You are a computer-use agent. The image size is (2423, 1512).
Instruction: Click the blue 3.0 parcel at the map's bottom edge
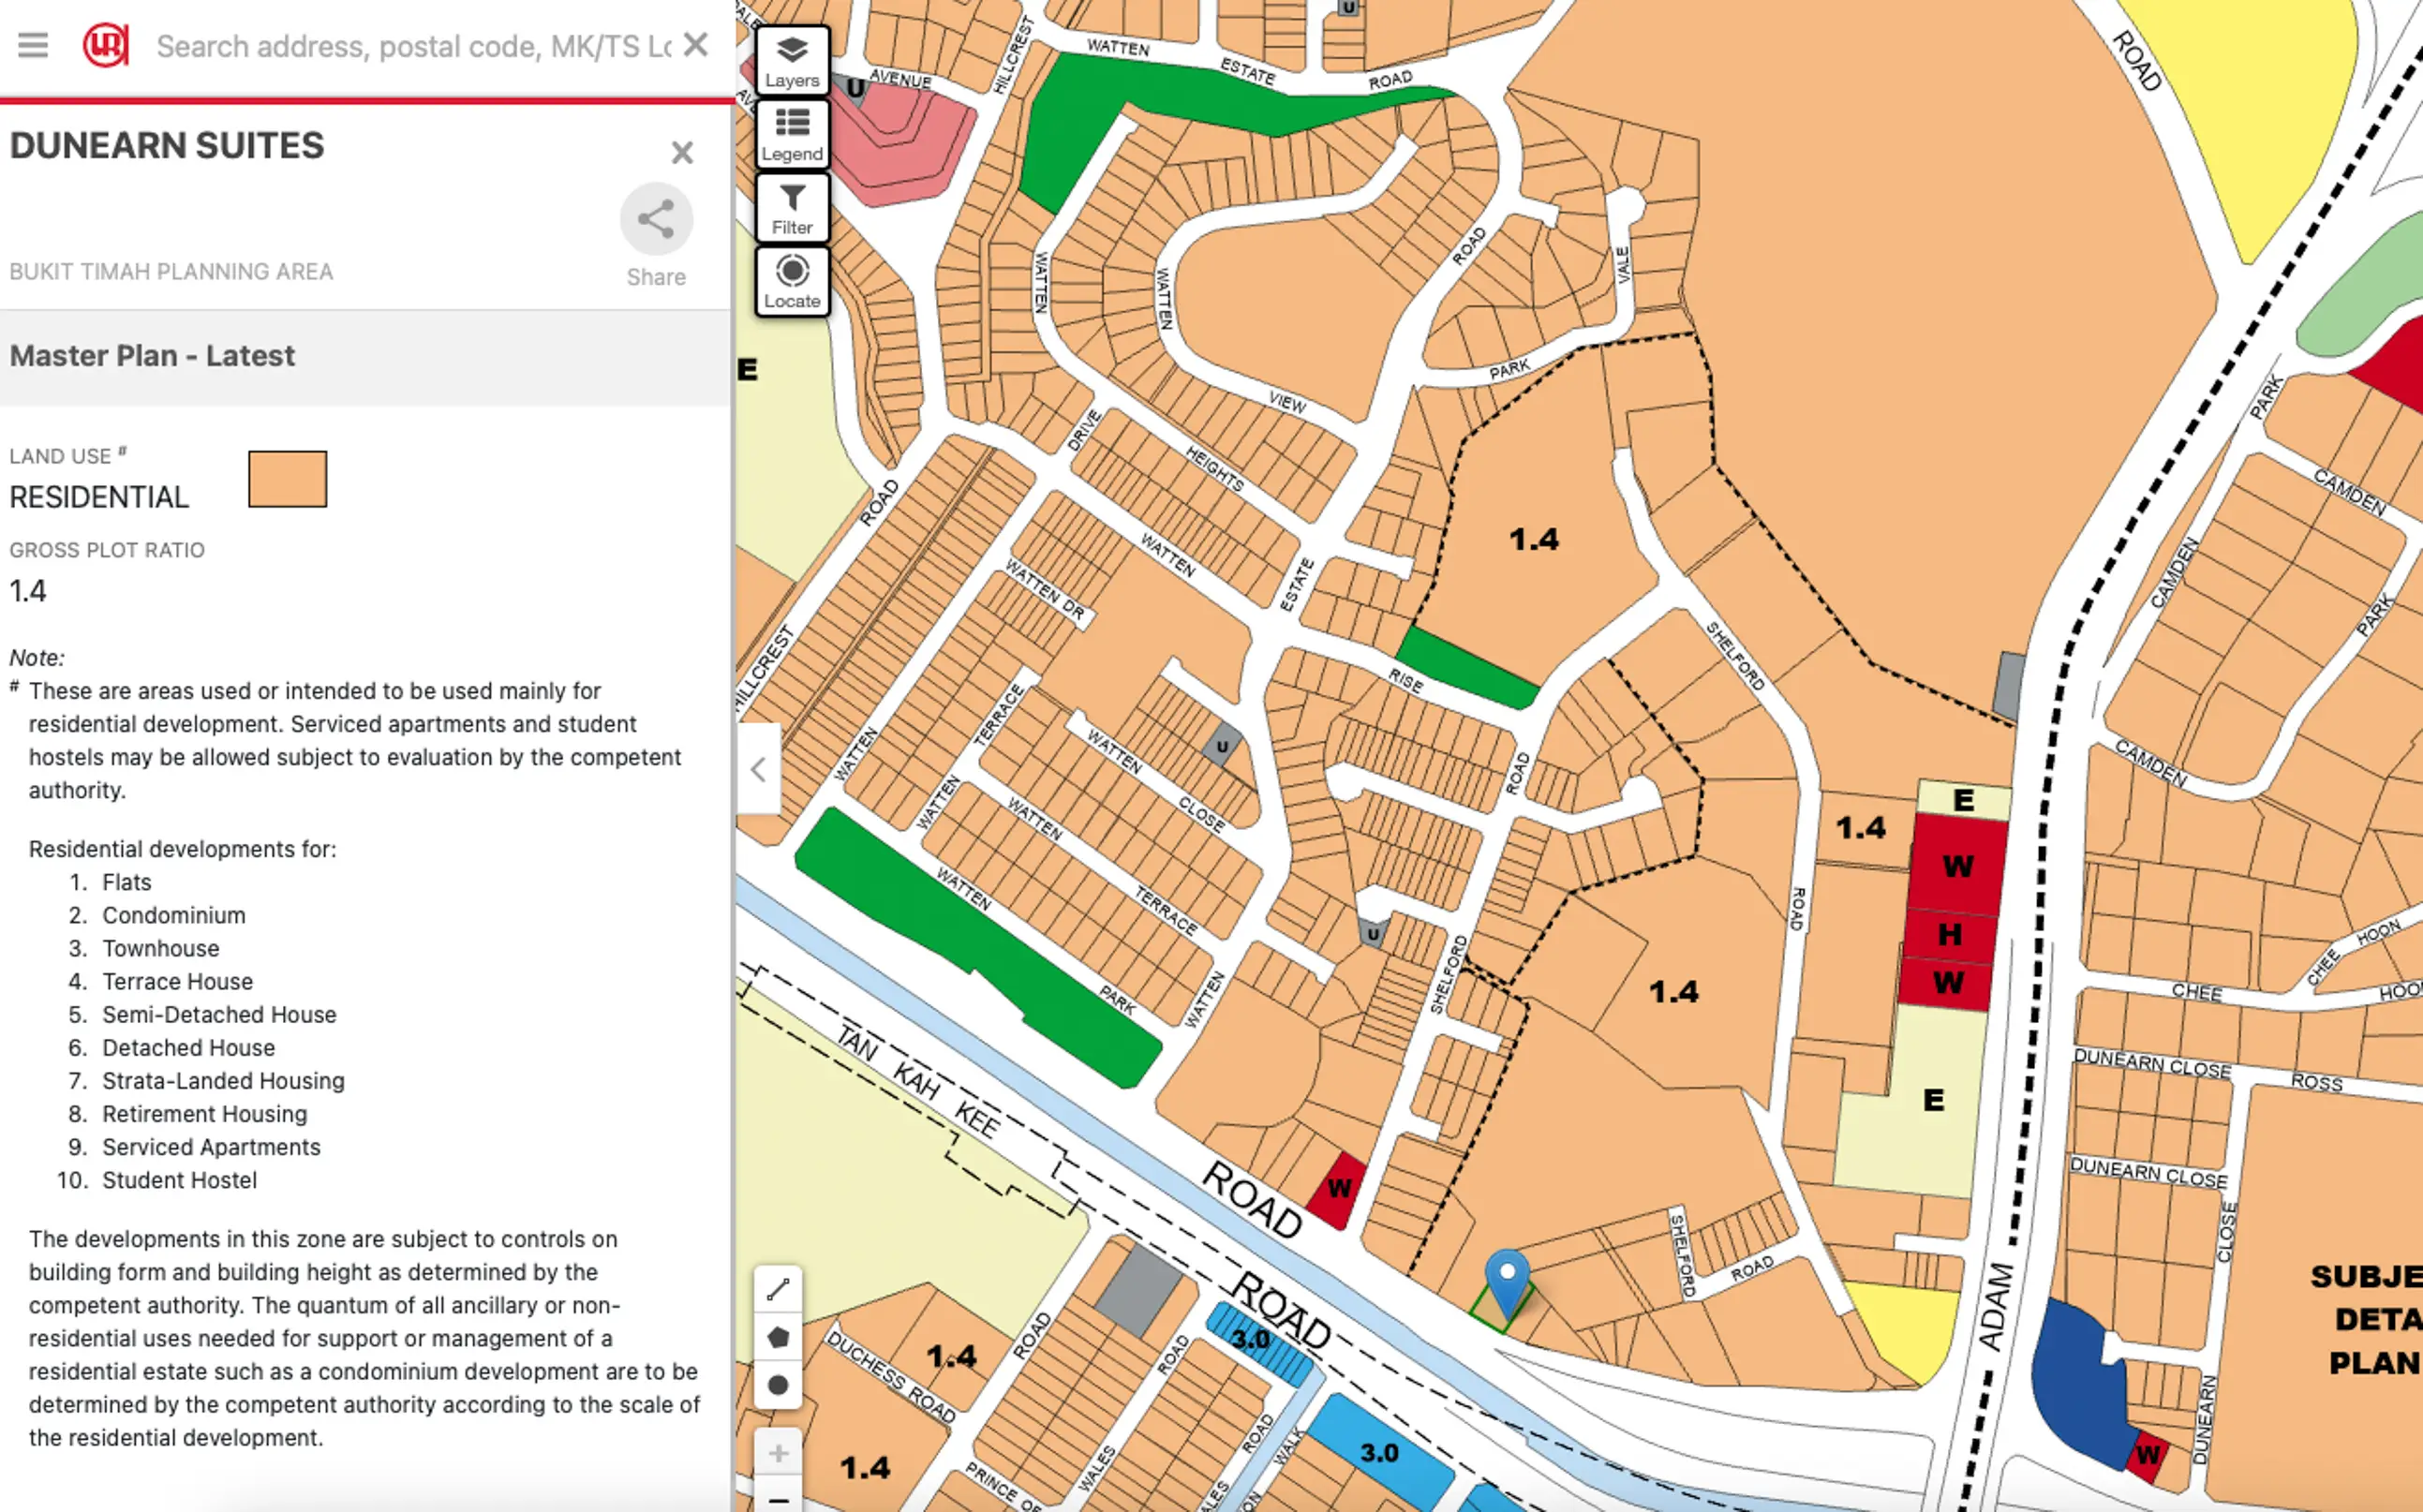pyautogui.click(x=1380, y=1453)
